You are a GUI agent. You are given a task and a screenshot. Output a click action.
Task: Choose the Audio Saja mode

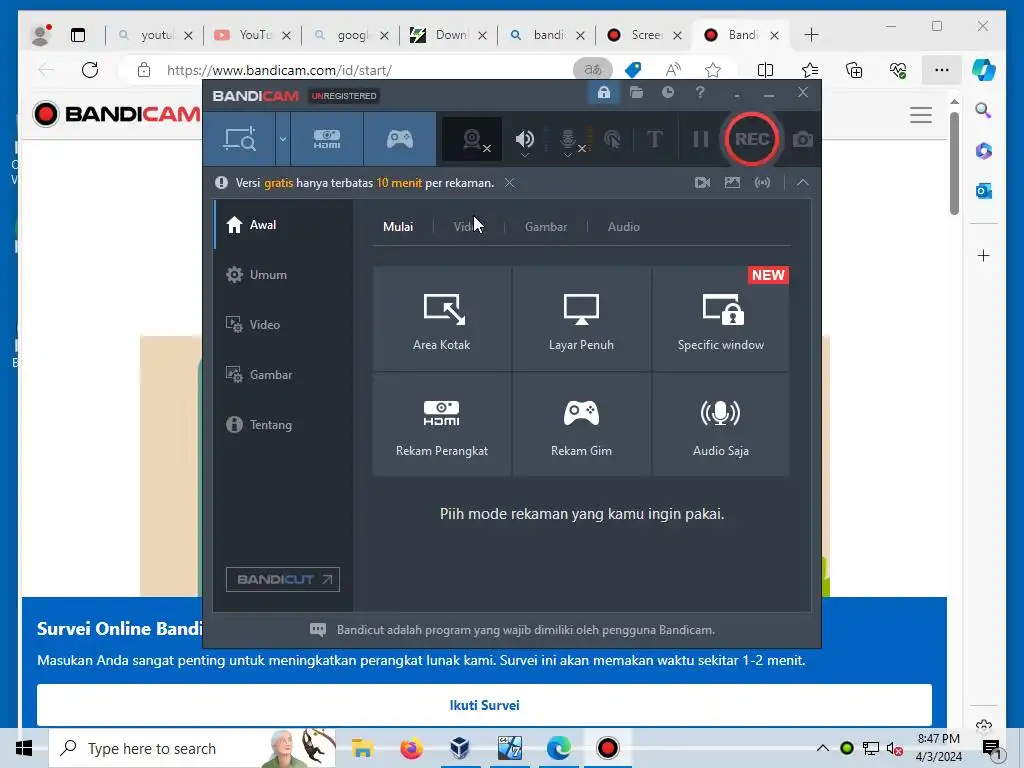[x=720, y=424]
